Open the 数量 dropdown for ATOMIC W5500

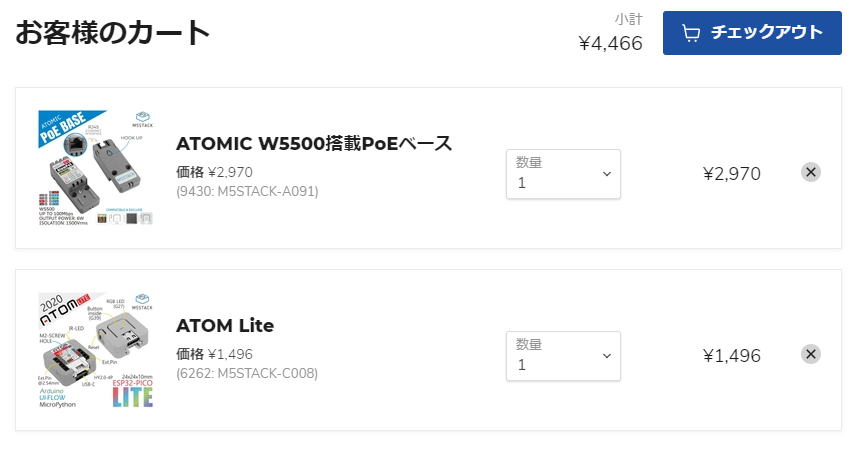563,174
